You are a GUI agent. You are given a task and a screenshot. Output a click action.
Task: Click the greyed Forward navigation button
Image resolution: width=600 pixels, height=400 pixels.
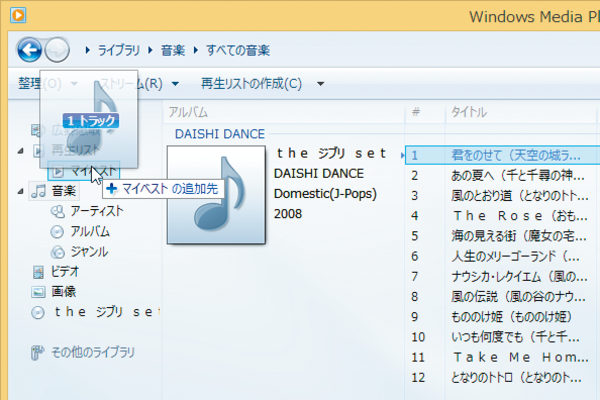tap(57, 50)
